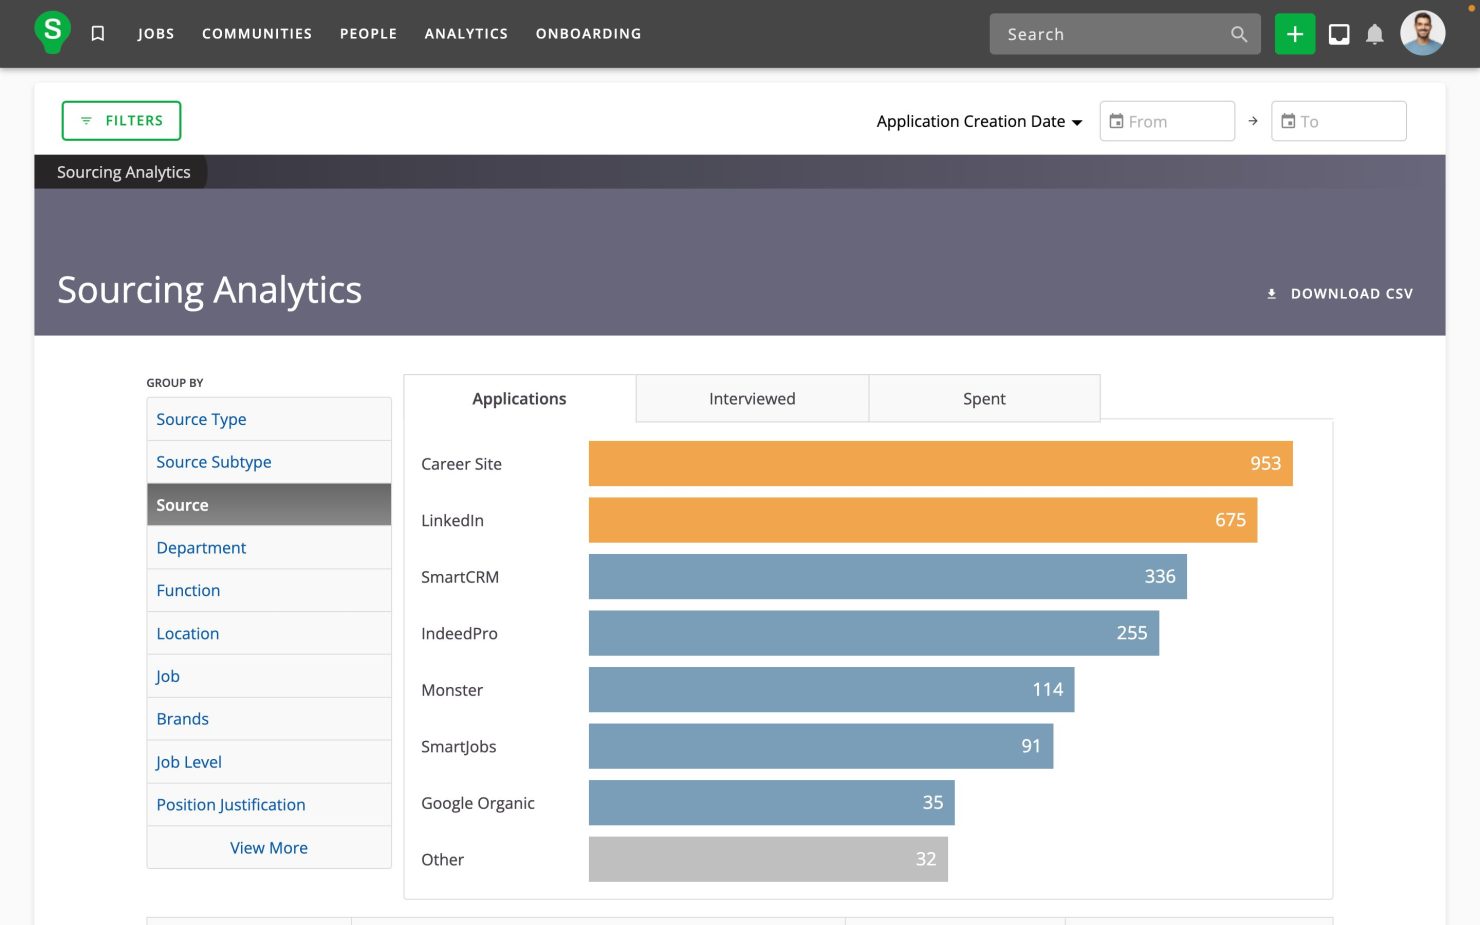Click the Filters button
The image size is (1480, 925).
pos(121,120)
